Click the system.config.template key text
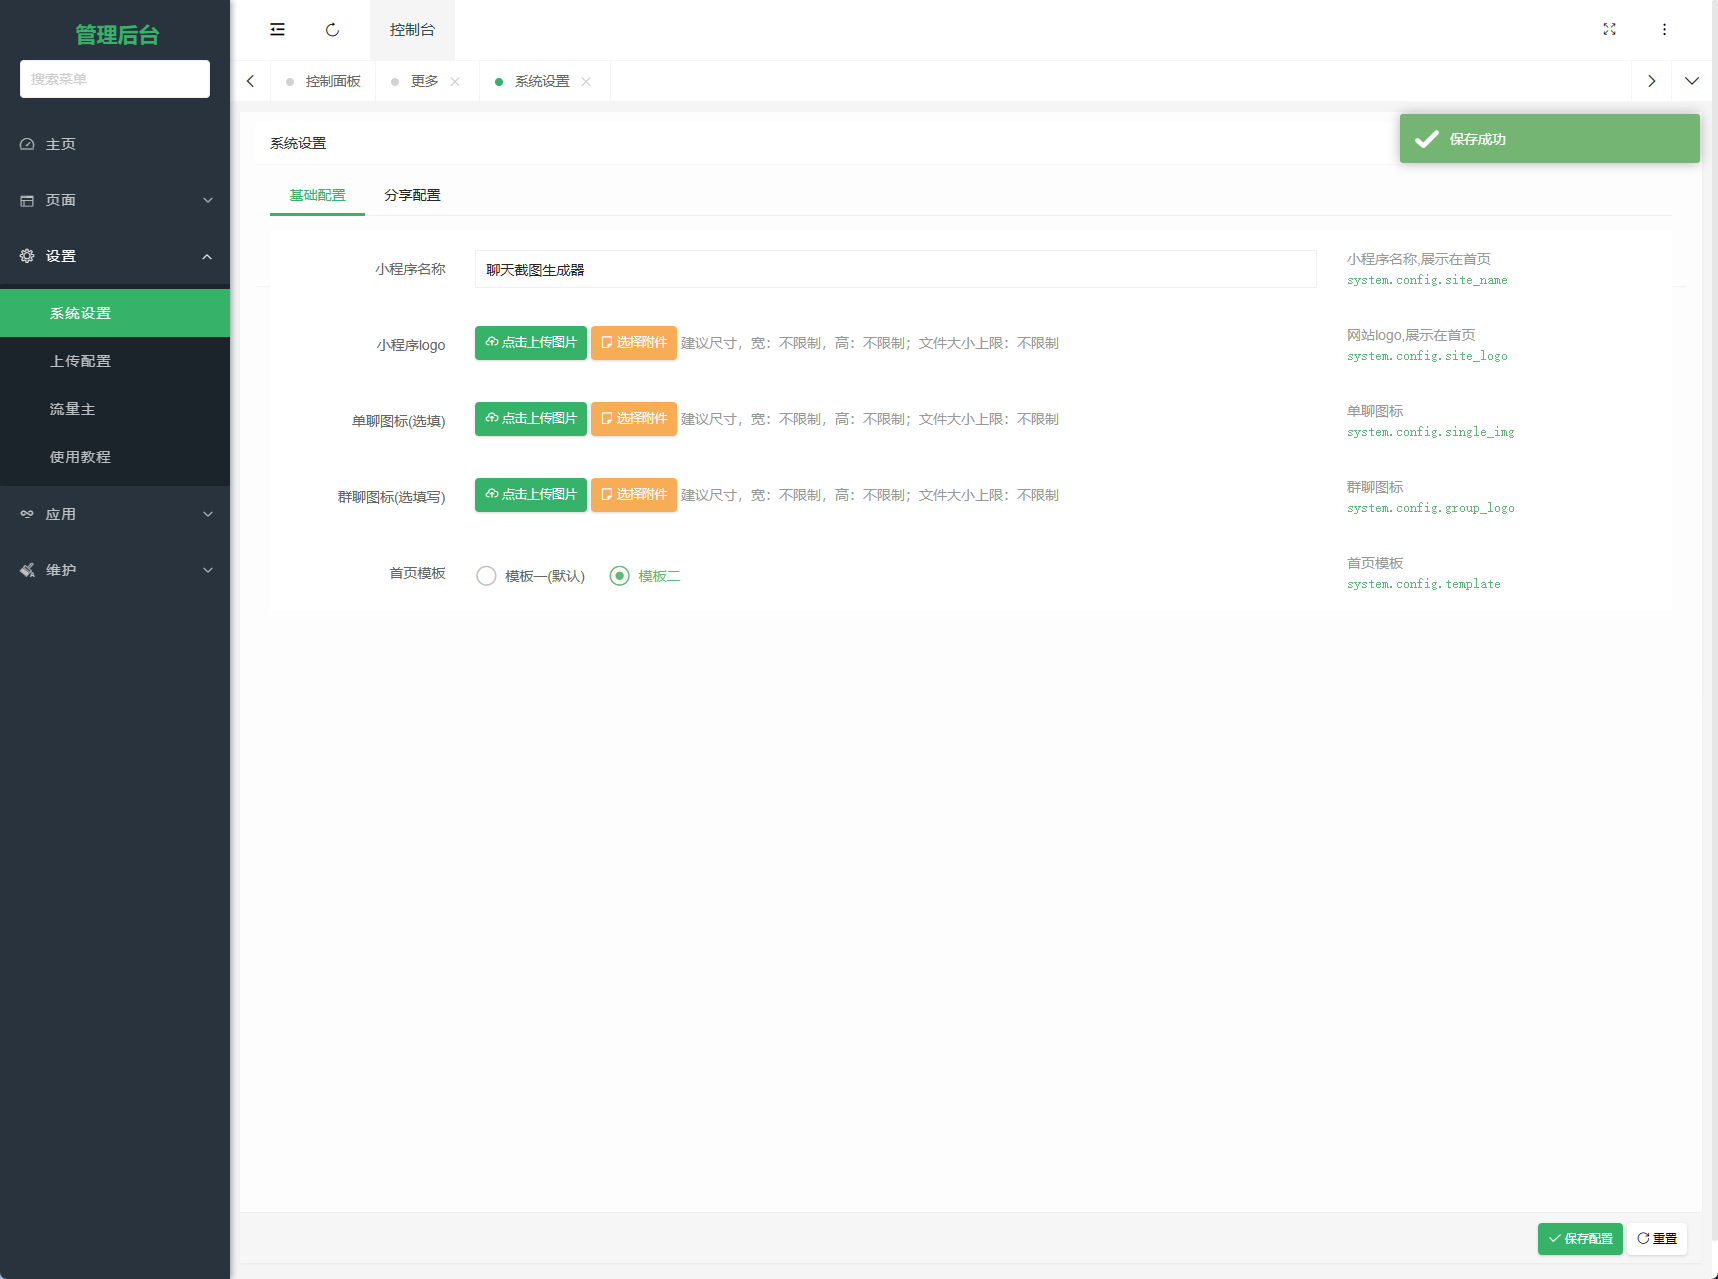This screenshot has height=1279, width=1718. pos(1423,584)
